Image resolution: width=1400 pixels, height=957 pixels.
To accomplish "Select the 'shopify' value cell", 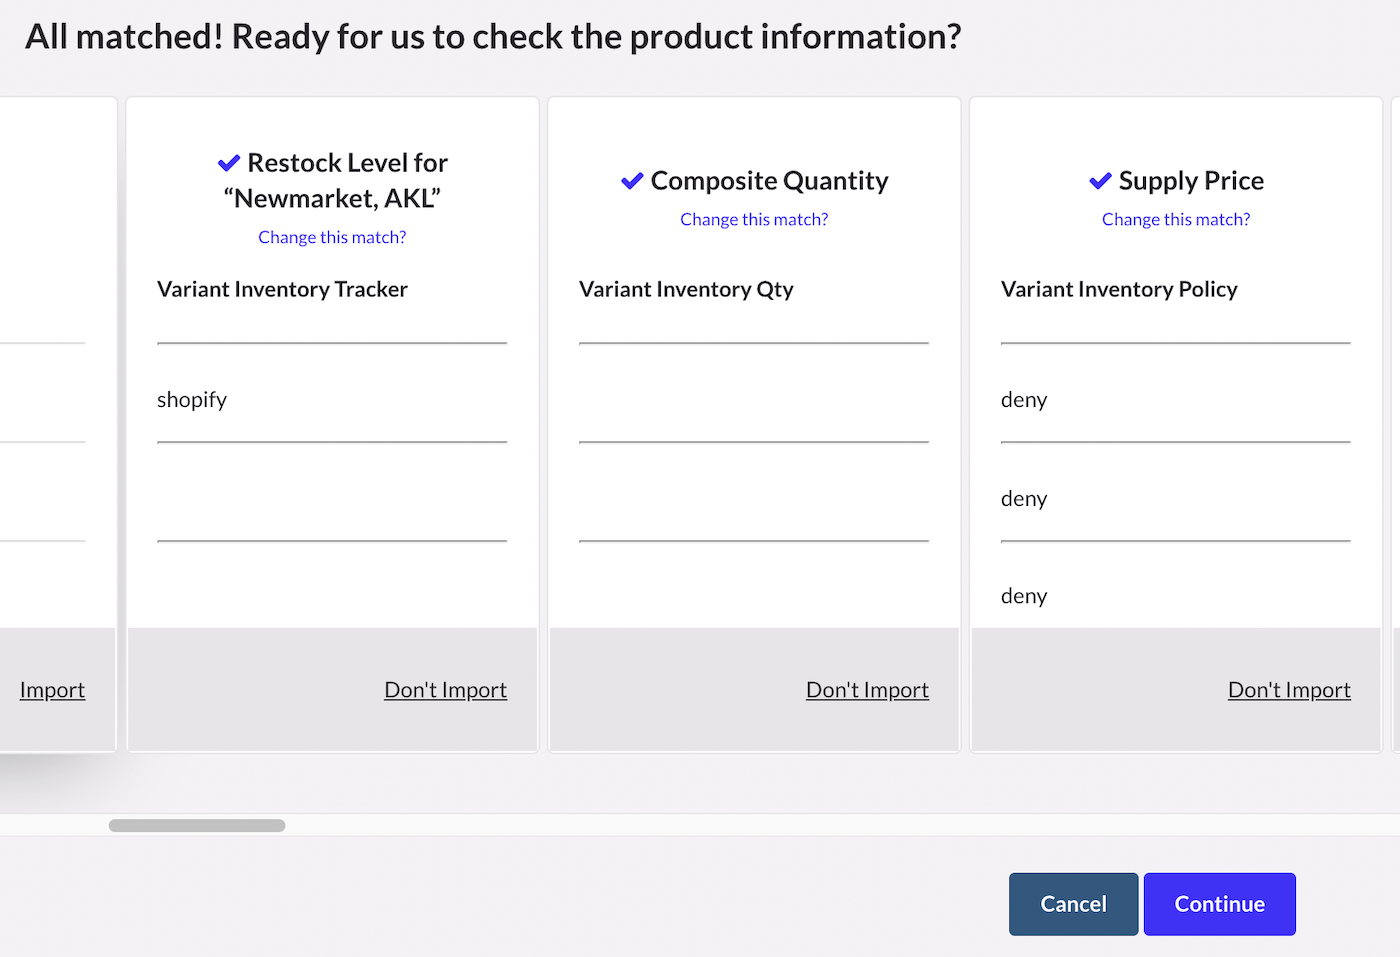I will click(192, 400).
